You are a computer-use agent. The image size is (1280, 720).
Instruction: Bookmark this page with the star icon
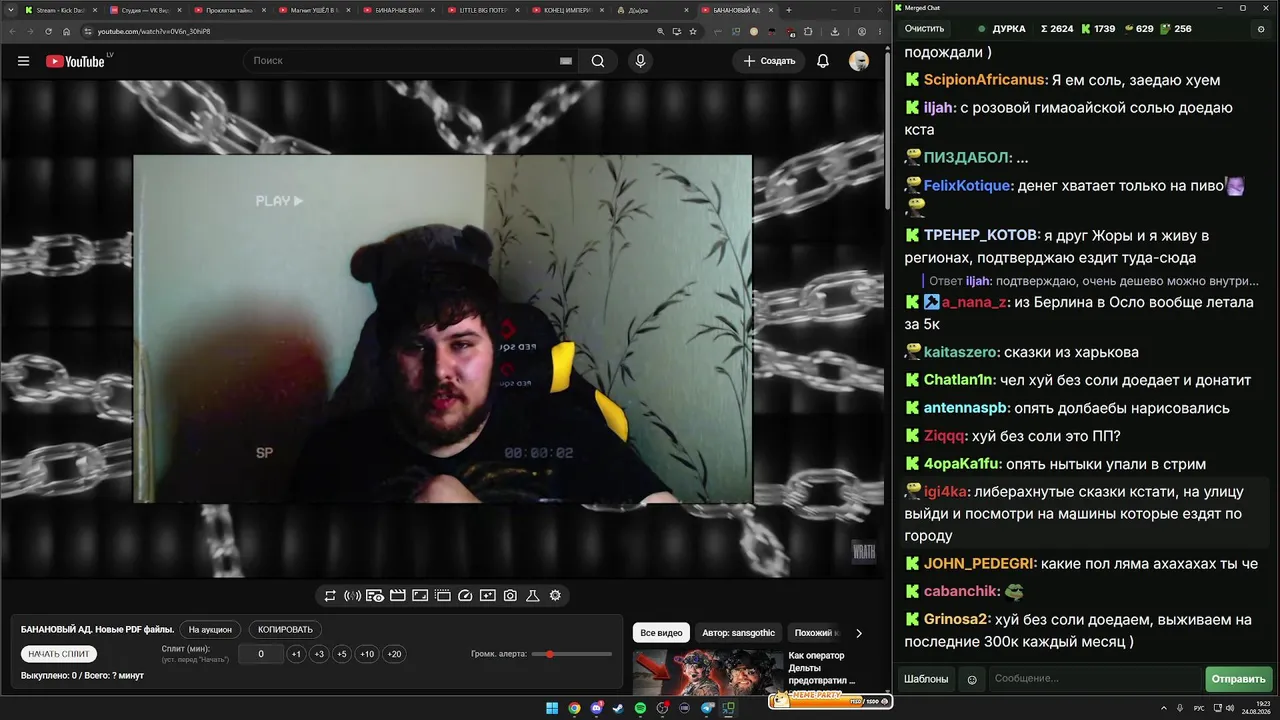[x=693, y=31]
